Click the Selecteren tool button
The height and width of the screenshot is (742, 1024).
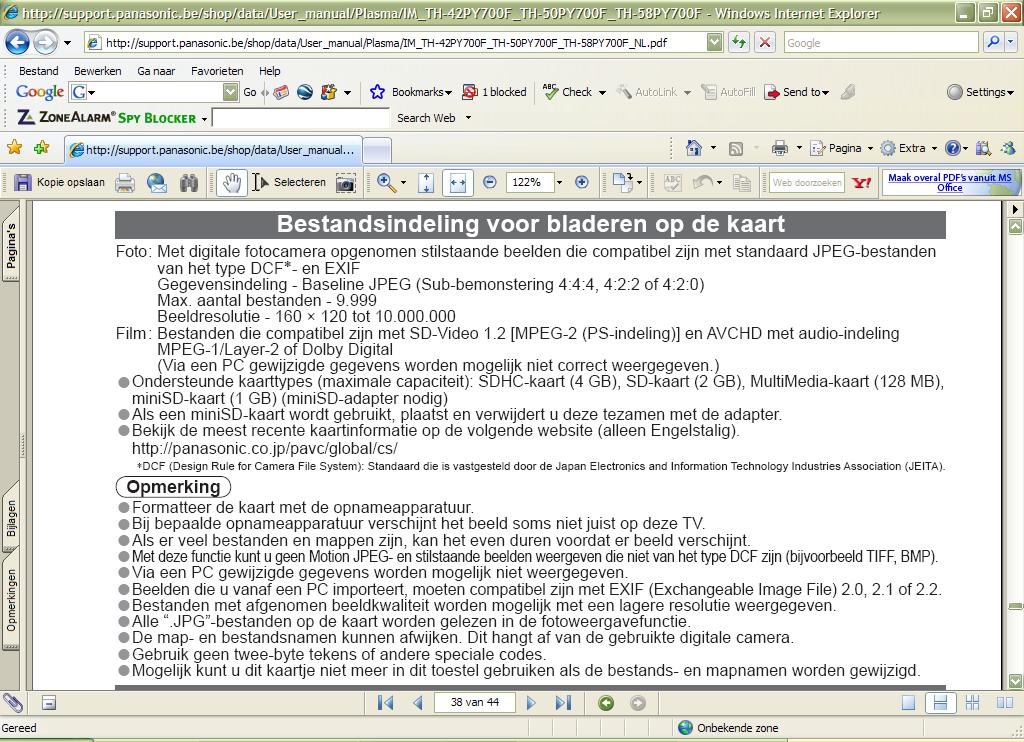(x=289, y=182)
